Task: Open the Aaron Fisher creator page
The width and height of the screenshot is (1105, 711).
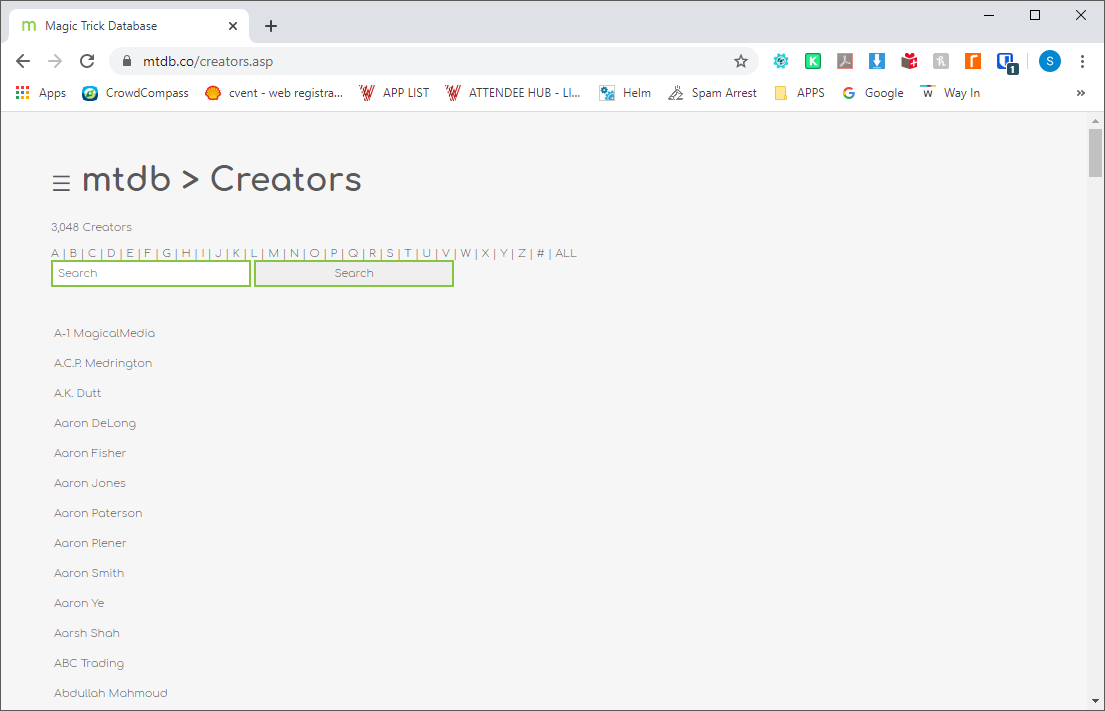Action: click(x=90, y=453)
